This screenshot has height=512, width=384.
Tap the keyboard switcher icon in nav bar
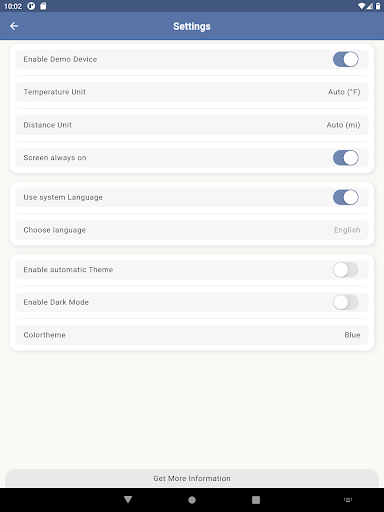tap(348, 499)
